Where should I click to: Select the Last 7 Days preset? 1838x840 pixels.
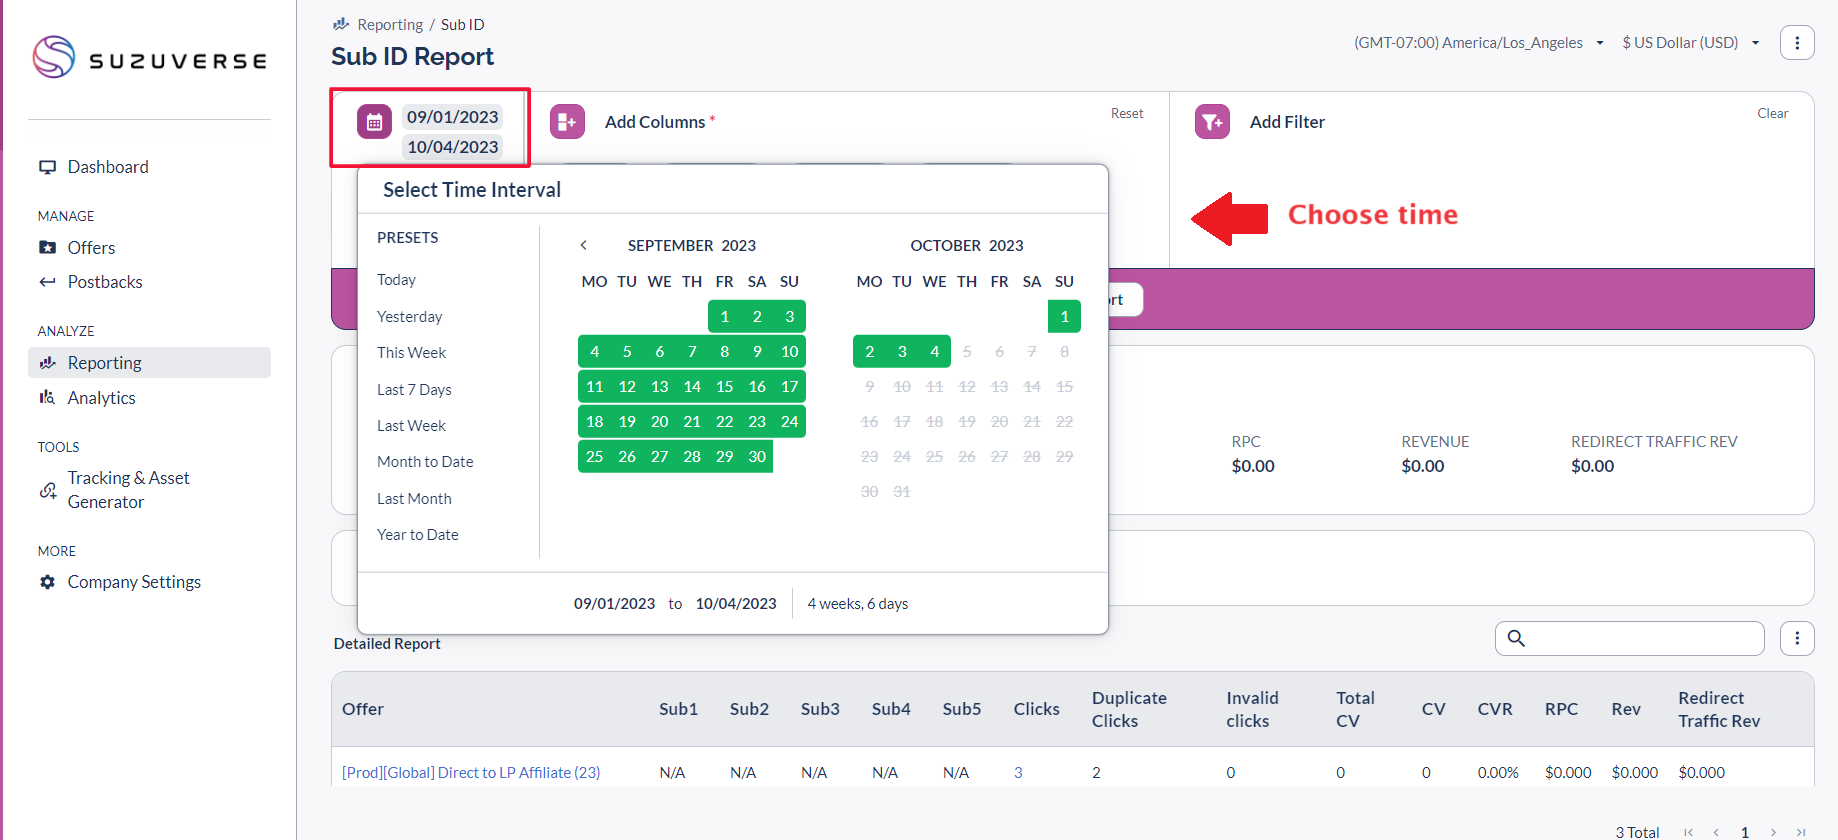[414, 389]
